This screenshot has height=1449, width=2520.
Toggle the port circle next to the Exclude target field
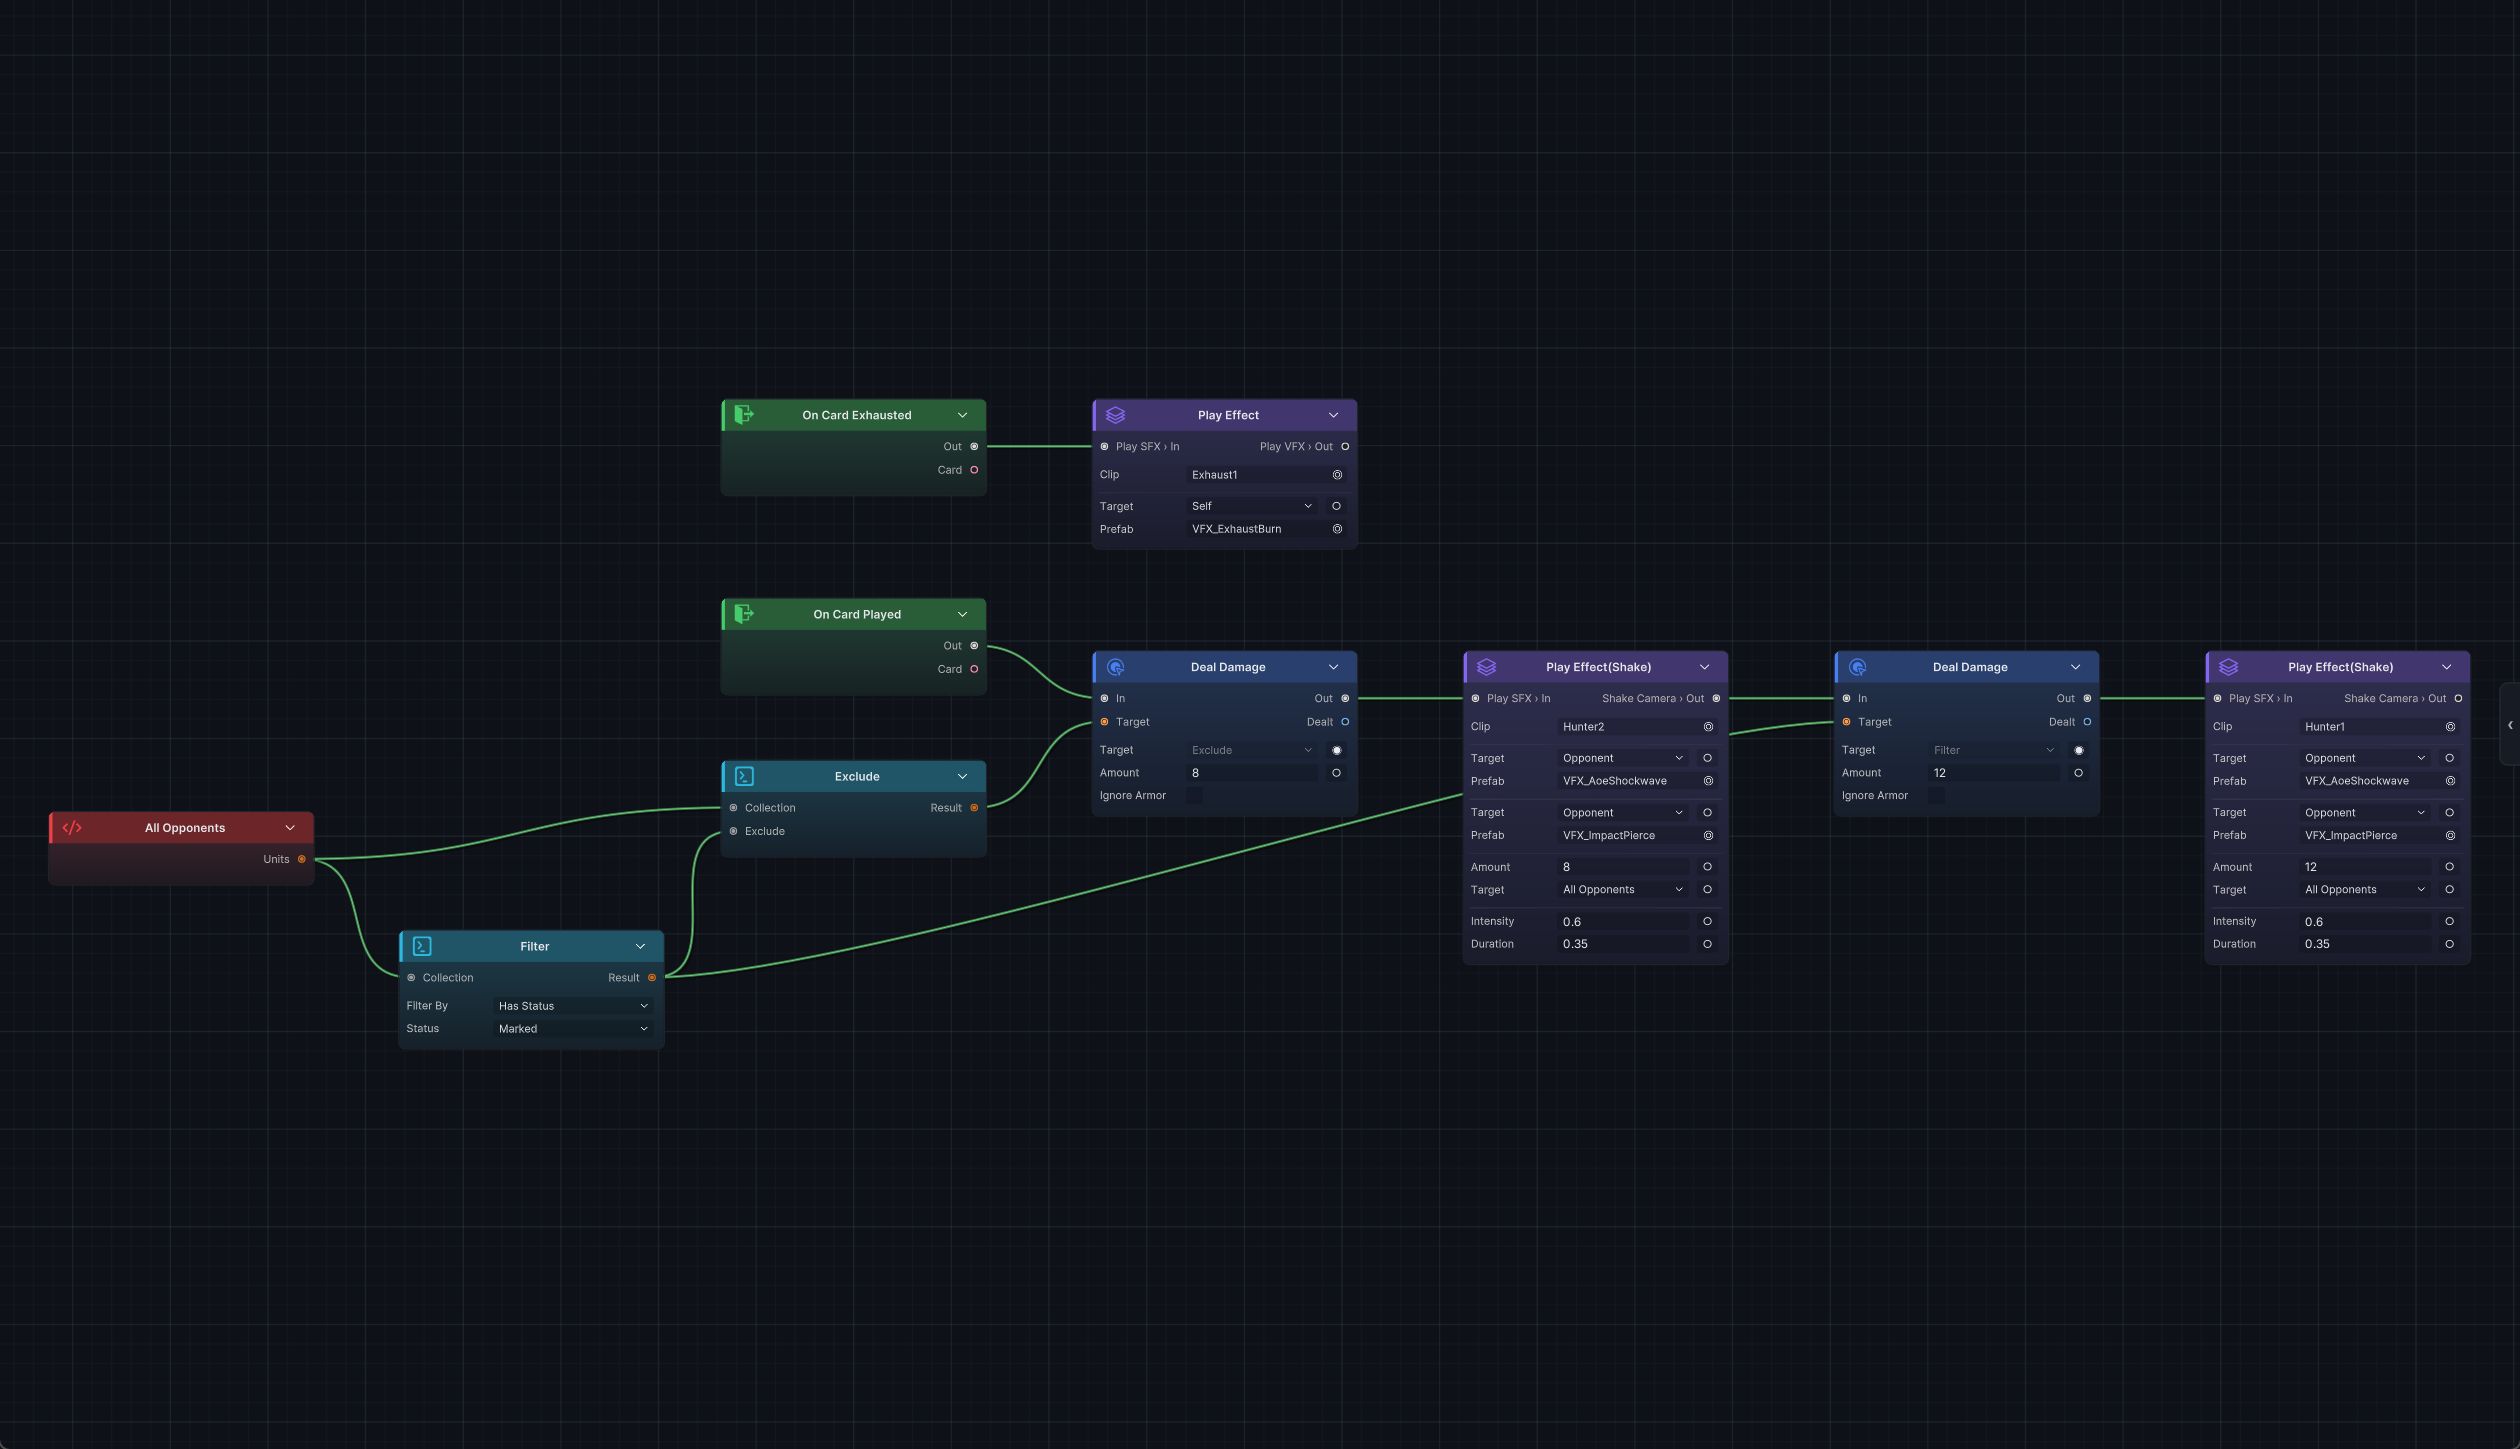1336,750
